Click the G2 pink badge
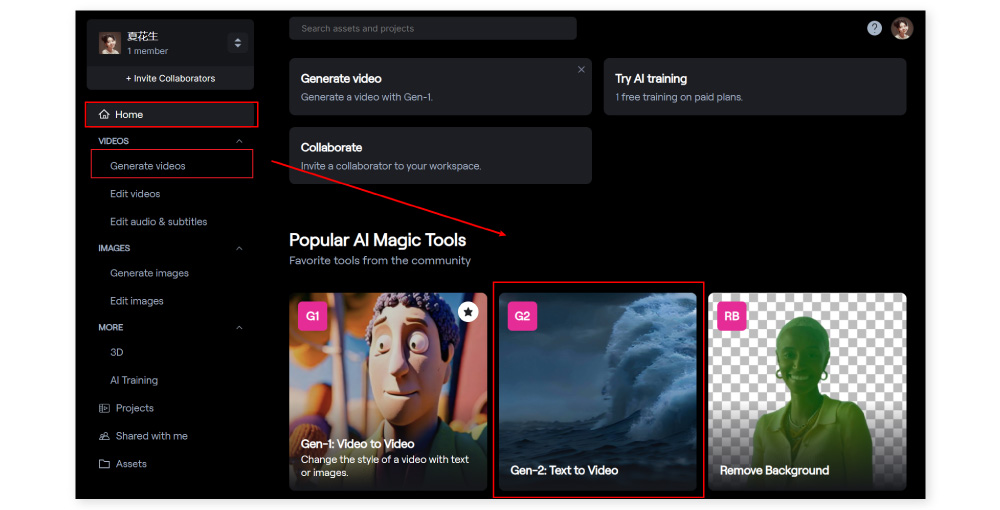1000x510 pixels. coord(522,316)
